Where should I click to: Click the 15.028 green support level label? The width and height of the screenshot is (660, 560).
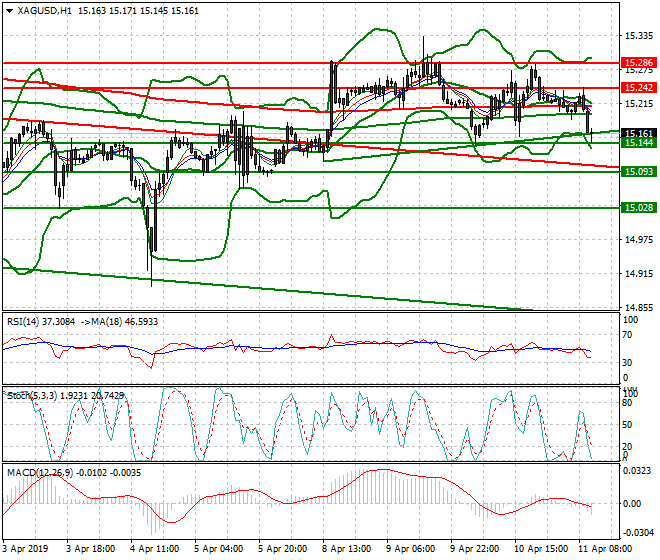pyautogui.click(x=639, y=208)
